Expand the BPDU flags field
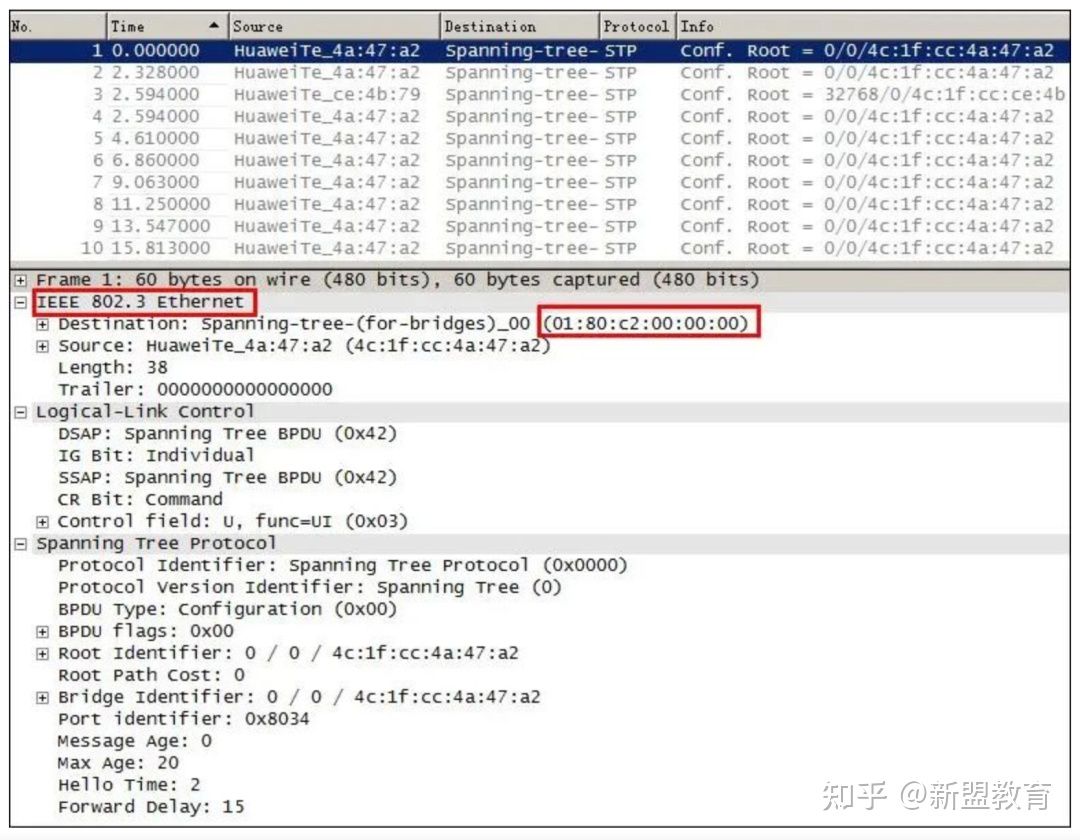 [x=42, y=632]
